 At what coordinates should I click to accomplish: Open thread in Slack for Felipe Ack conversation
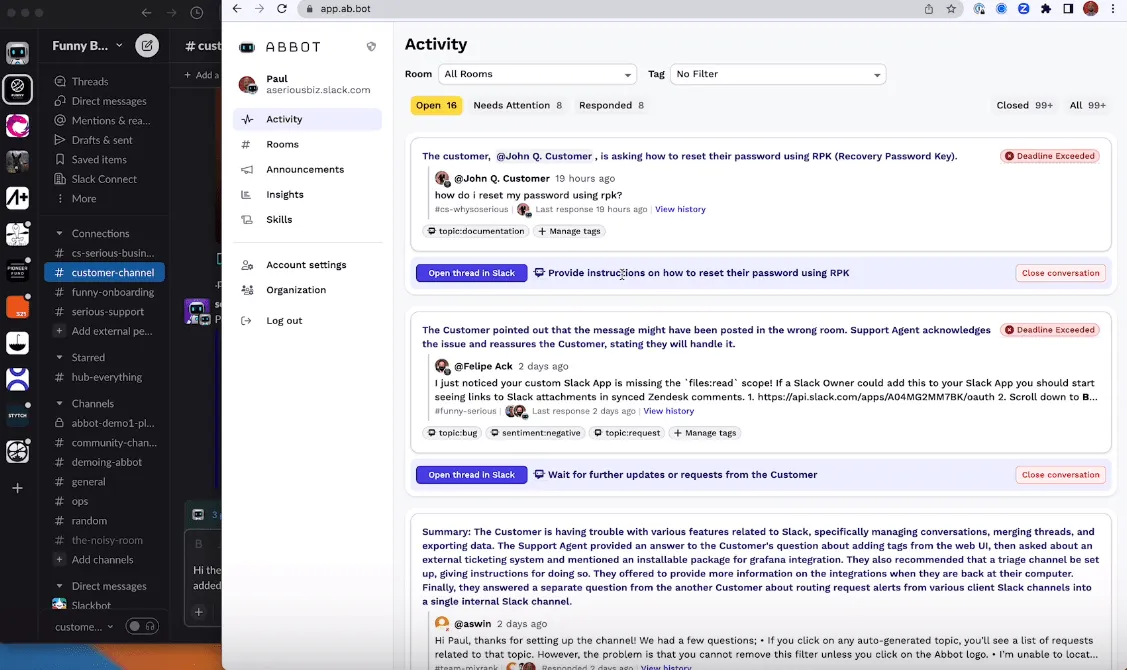(472, 475)
